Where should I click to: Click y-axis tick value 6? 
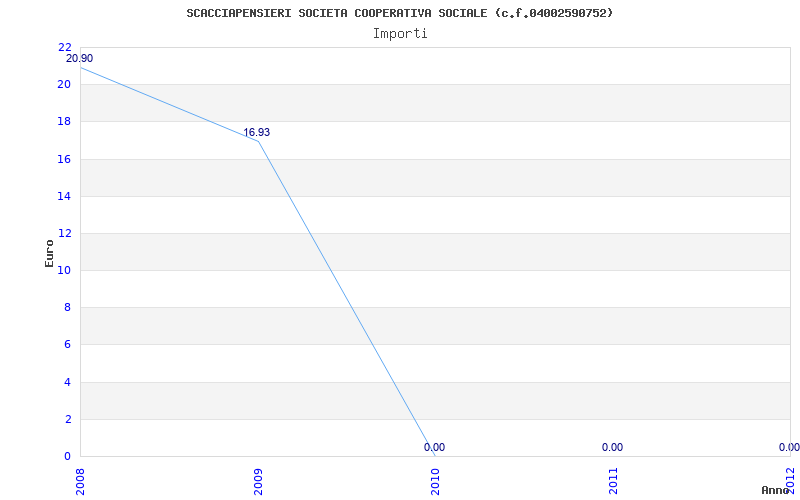coord(67,345)
